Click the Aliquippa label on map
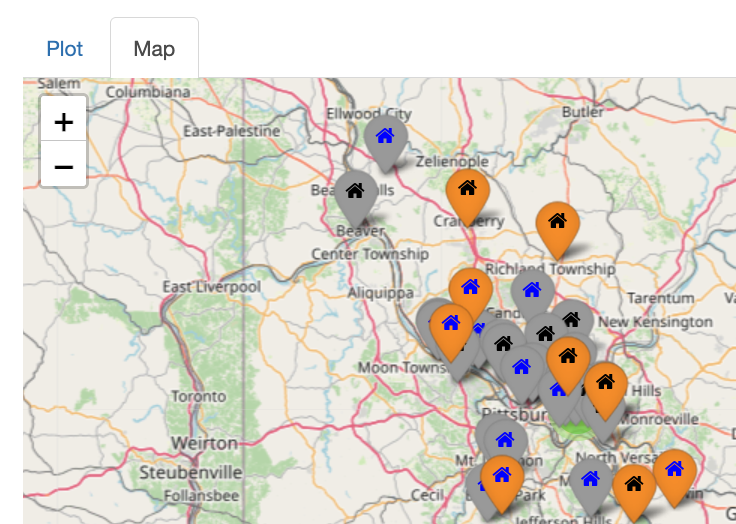The height and width of the screenshot is (524, 736). click(381, 293)
